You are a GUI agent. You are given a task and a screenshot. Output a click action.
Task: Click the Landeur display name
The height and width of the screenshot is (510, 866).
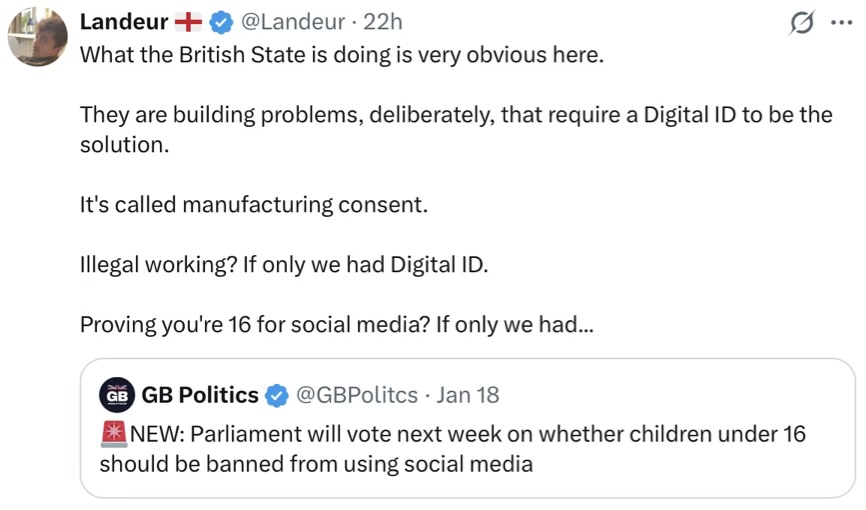point(123,22)
